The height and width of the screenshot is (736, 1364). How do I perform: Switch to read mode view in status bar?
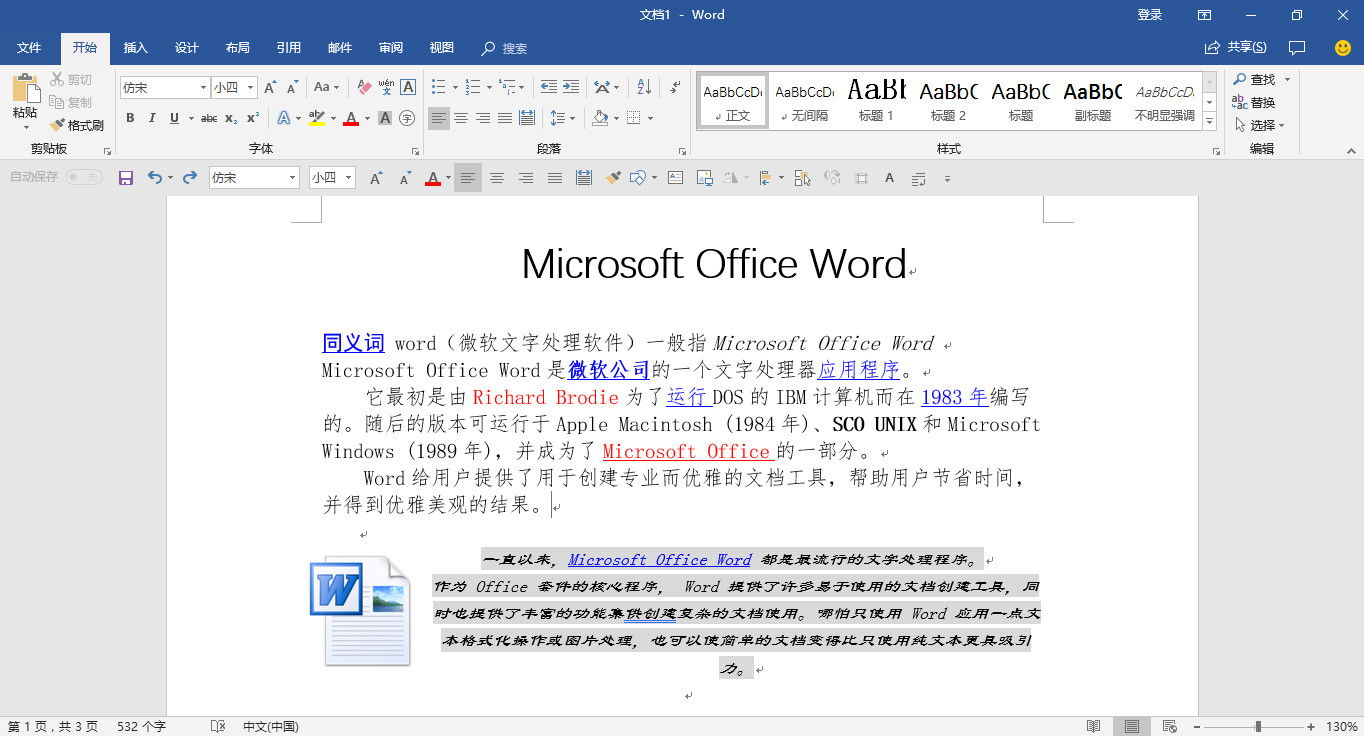[1094, 726]
